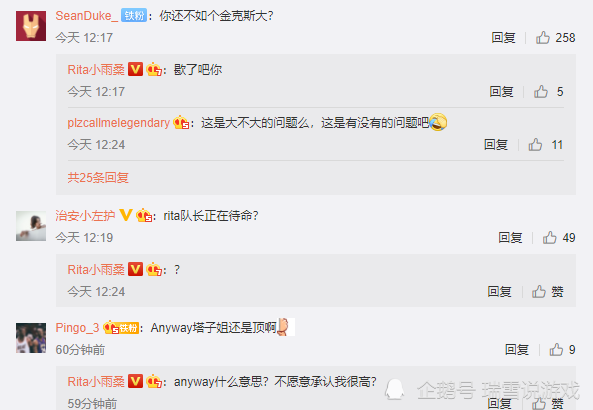Like plzcallmelegendary's reply with 11 likes
The width and height of the screenshot is (593, 410).
point(535,144)
